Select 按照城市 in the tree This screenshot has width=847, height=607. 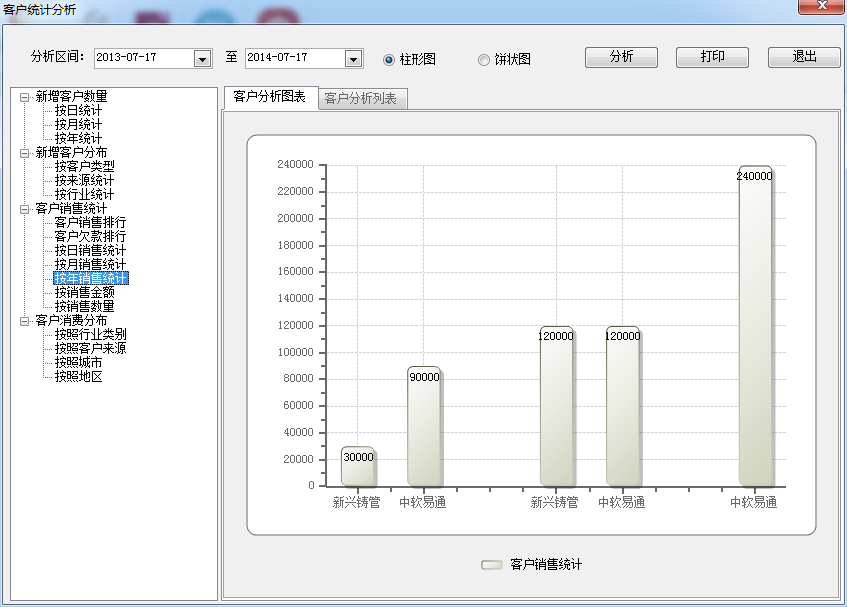tap(78, 362)
